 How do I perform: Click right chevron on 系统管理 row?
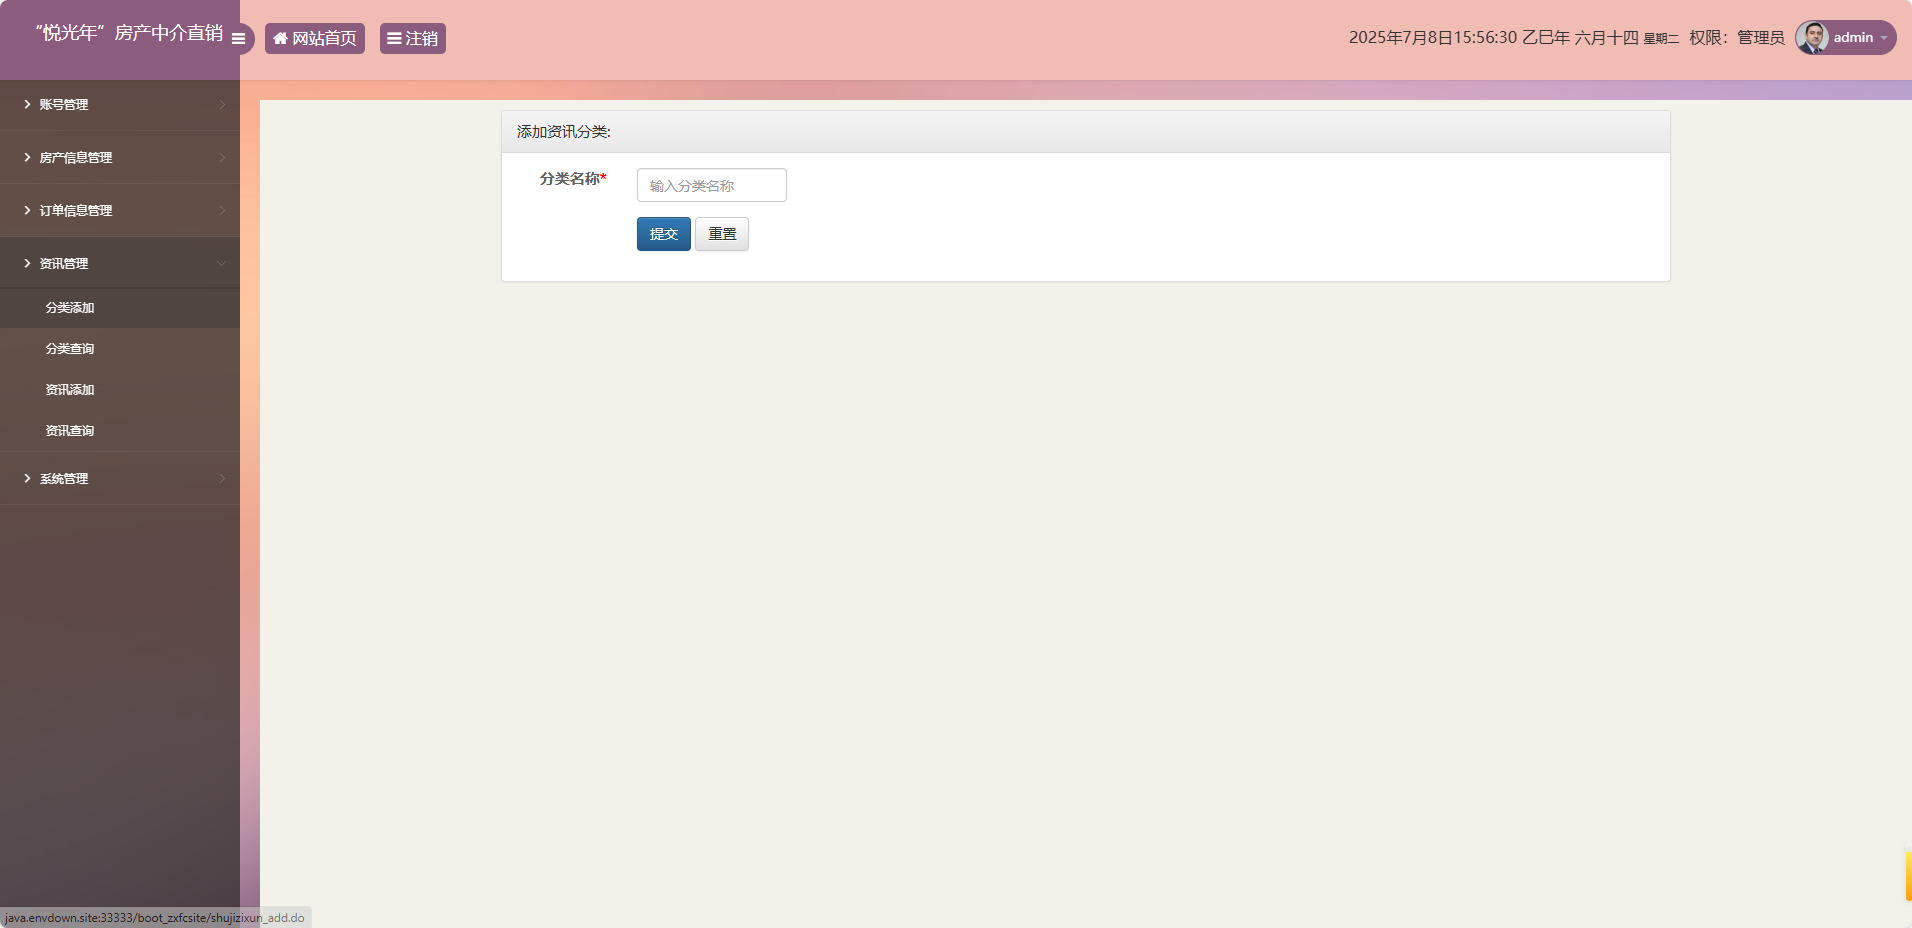pyautogui.click(x=222, y=478)
